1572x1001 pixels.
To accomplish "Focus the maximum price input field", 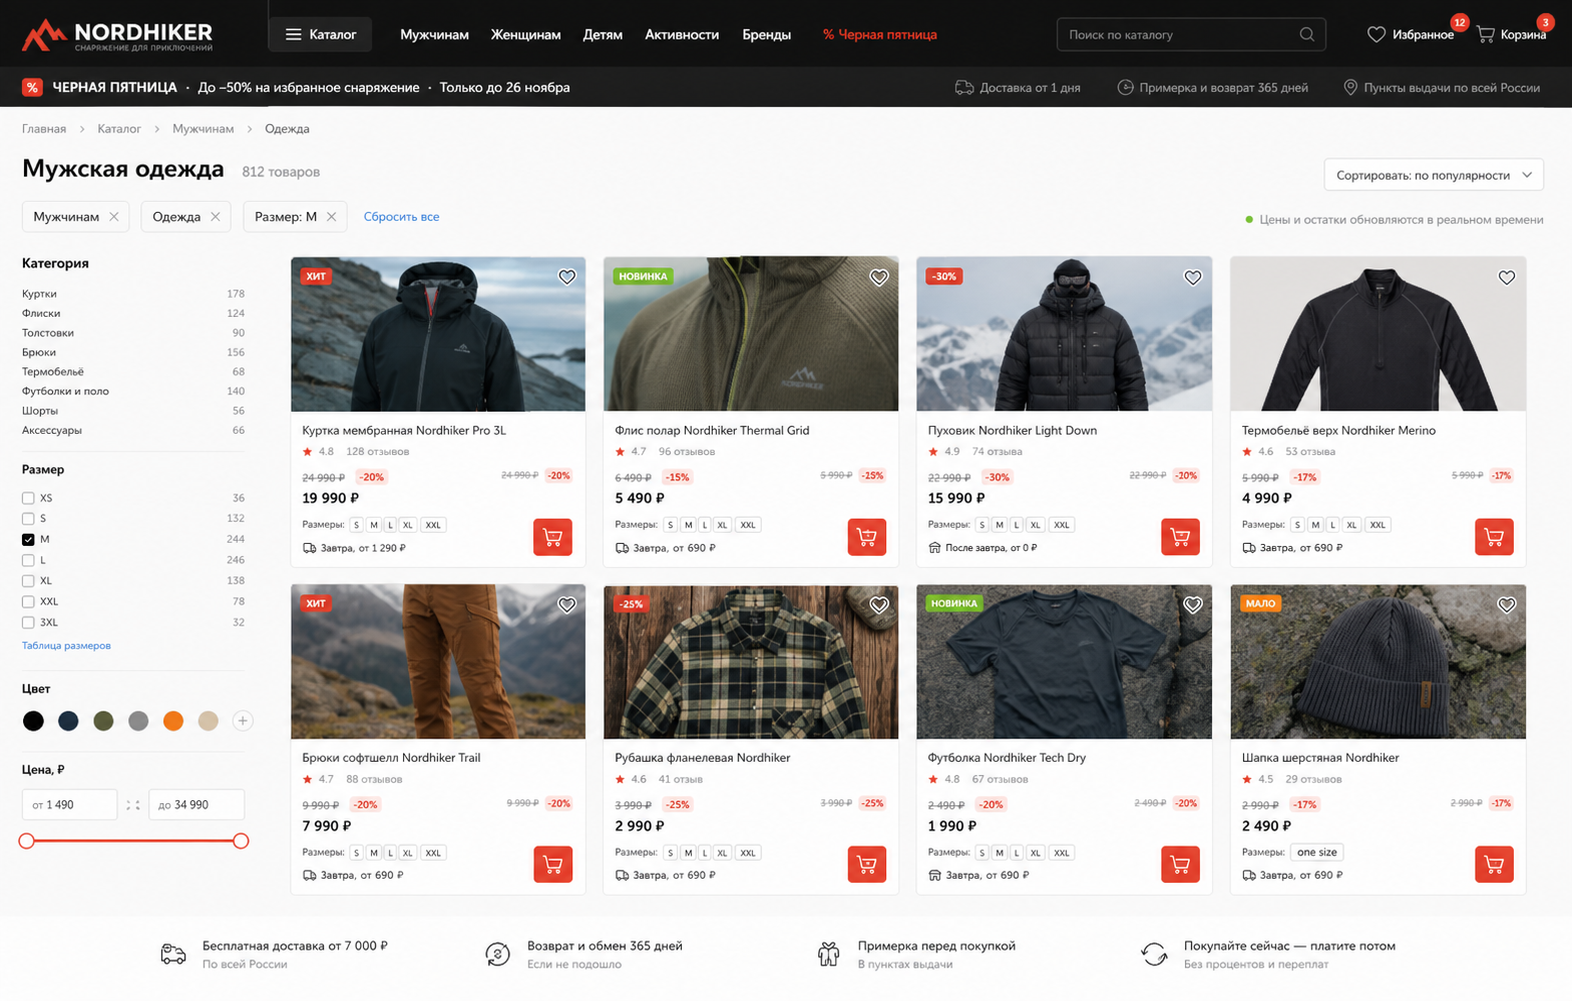I will (196, 805).
